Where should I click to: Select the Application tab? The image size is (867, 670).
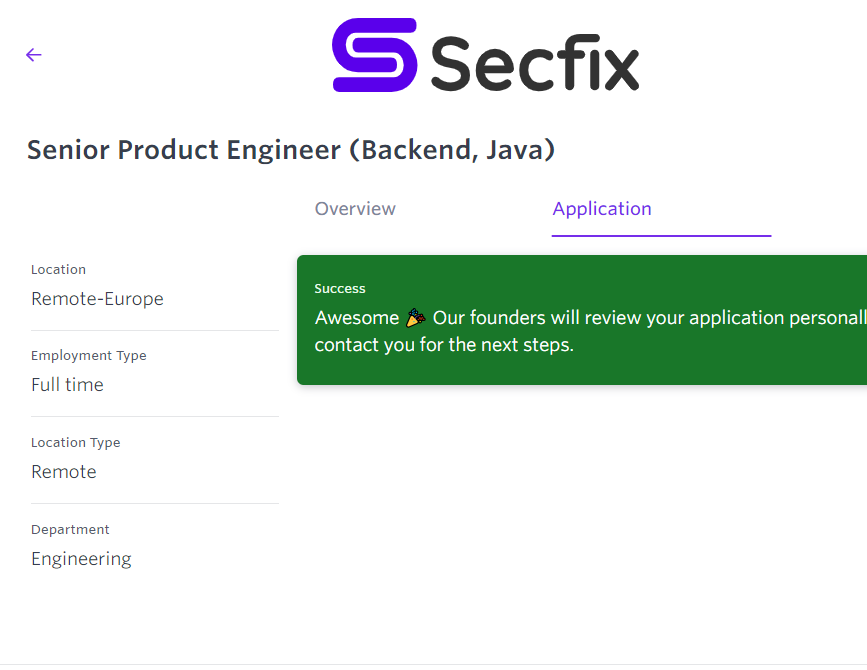(x=602, y=209)
